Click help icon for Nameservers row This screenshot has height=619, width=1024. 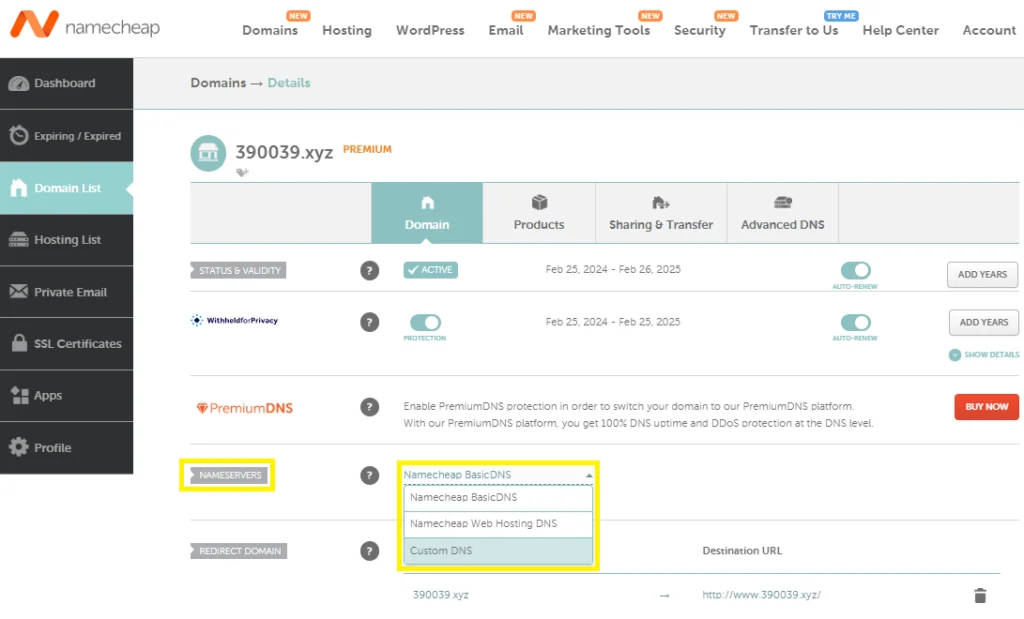click(x=370, y=475)
